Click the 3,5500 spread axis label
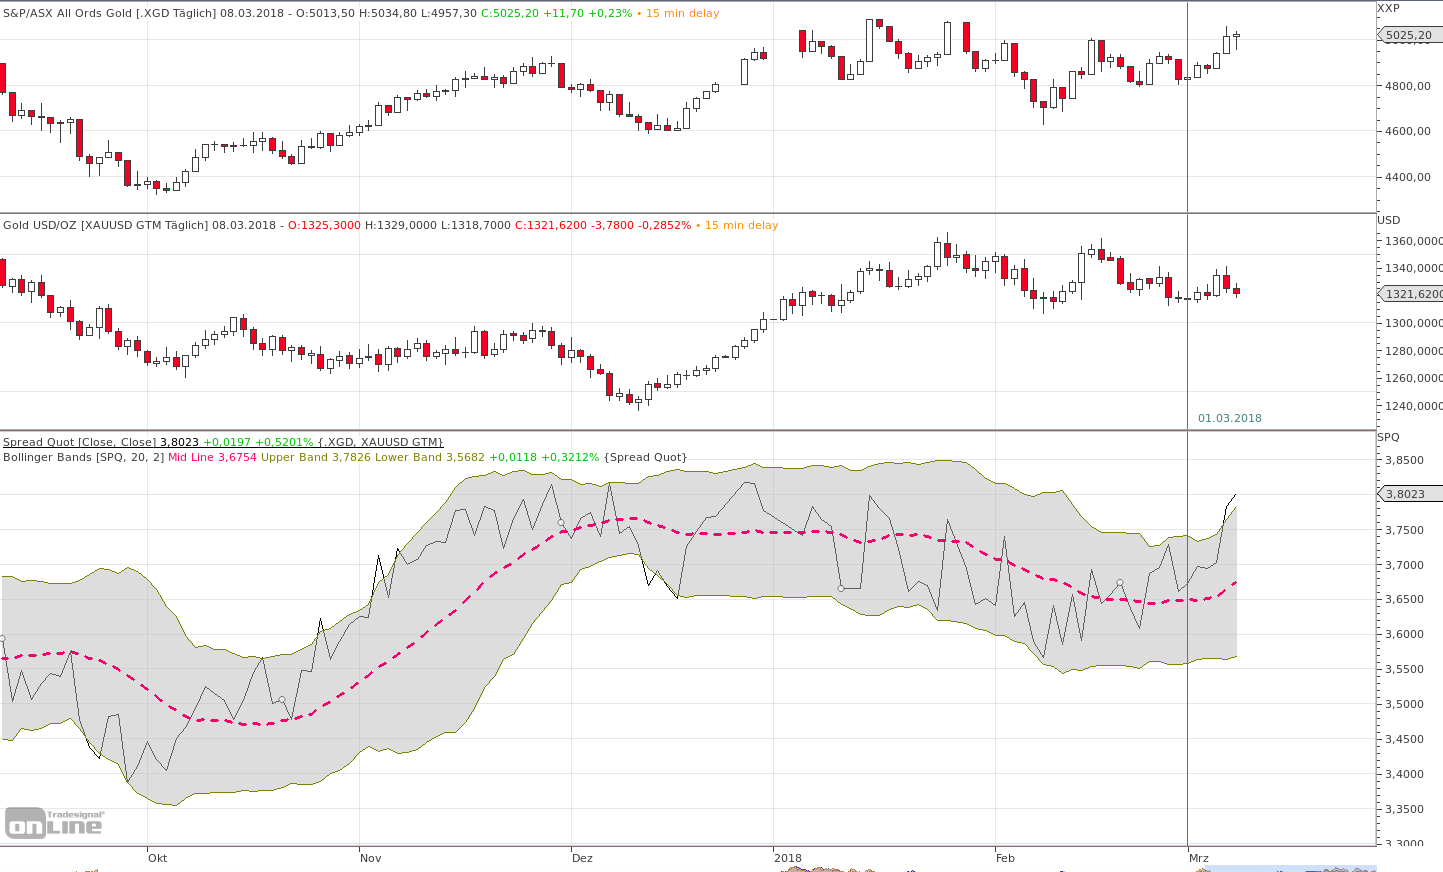The height and width of the screenshot is (872, 1443). point(1405,670)
